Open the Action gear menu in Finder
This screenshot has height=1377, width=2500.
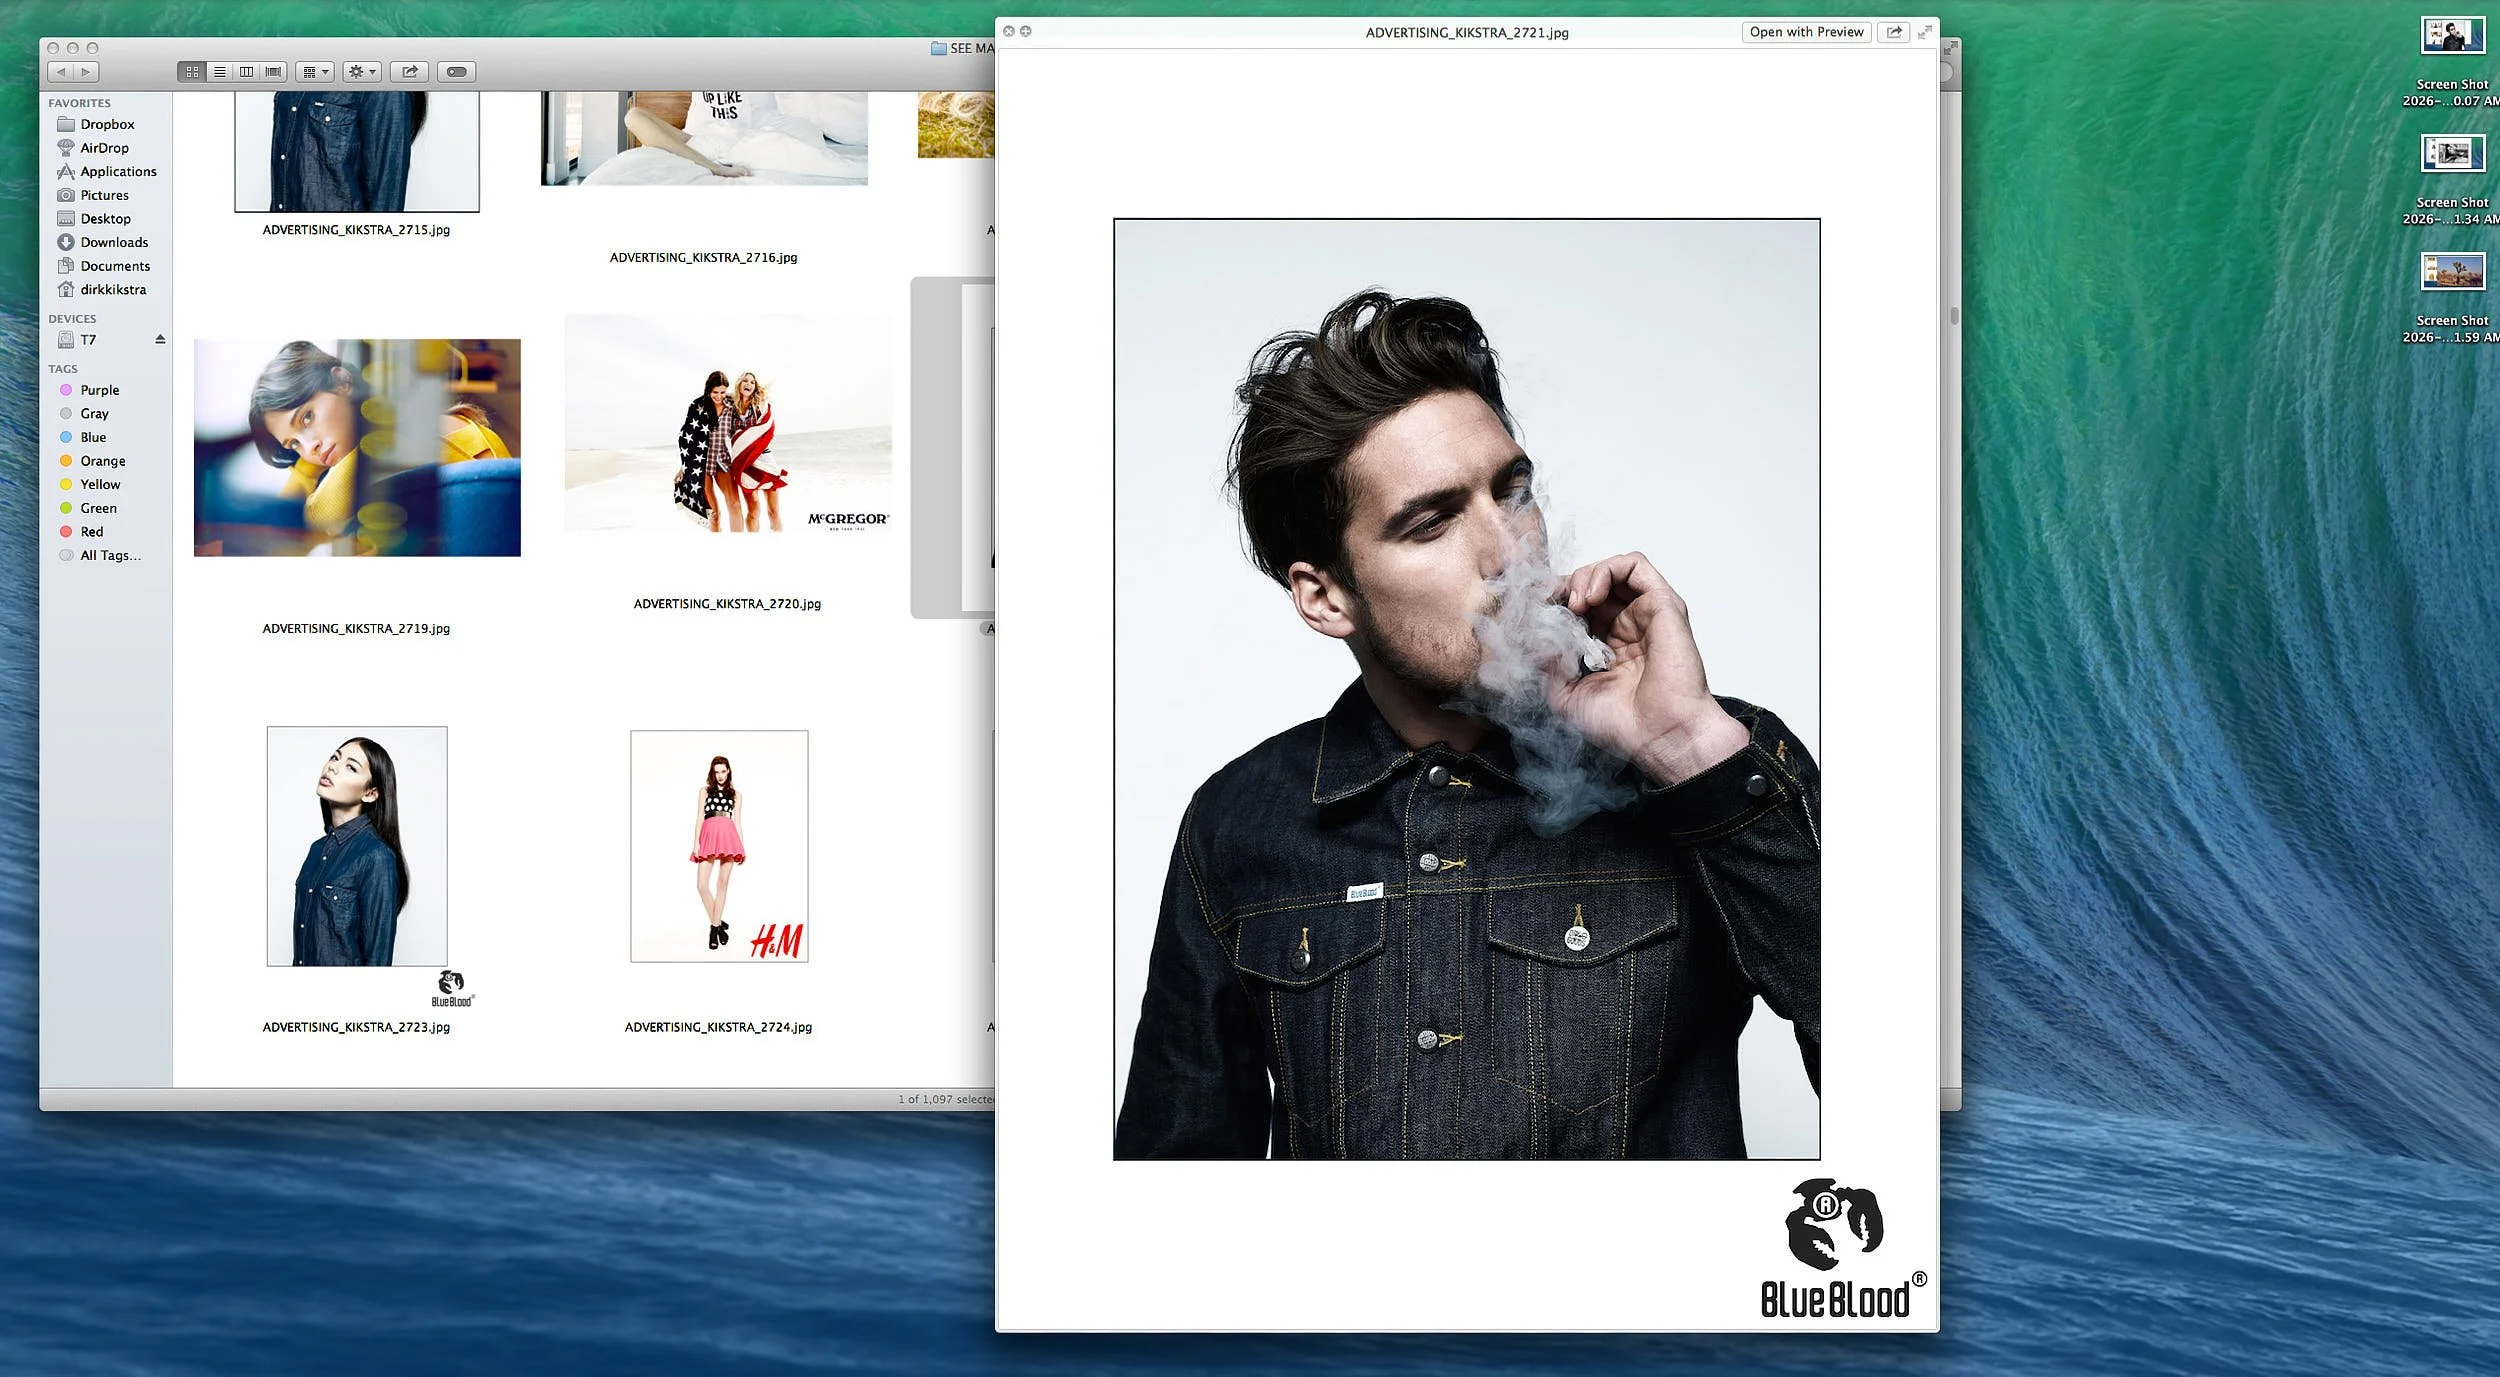[x=362, y=72]
